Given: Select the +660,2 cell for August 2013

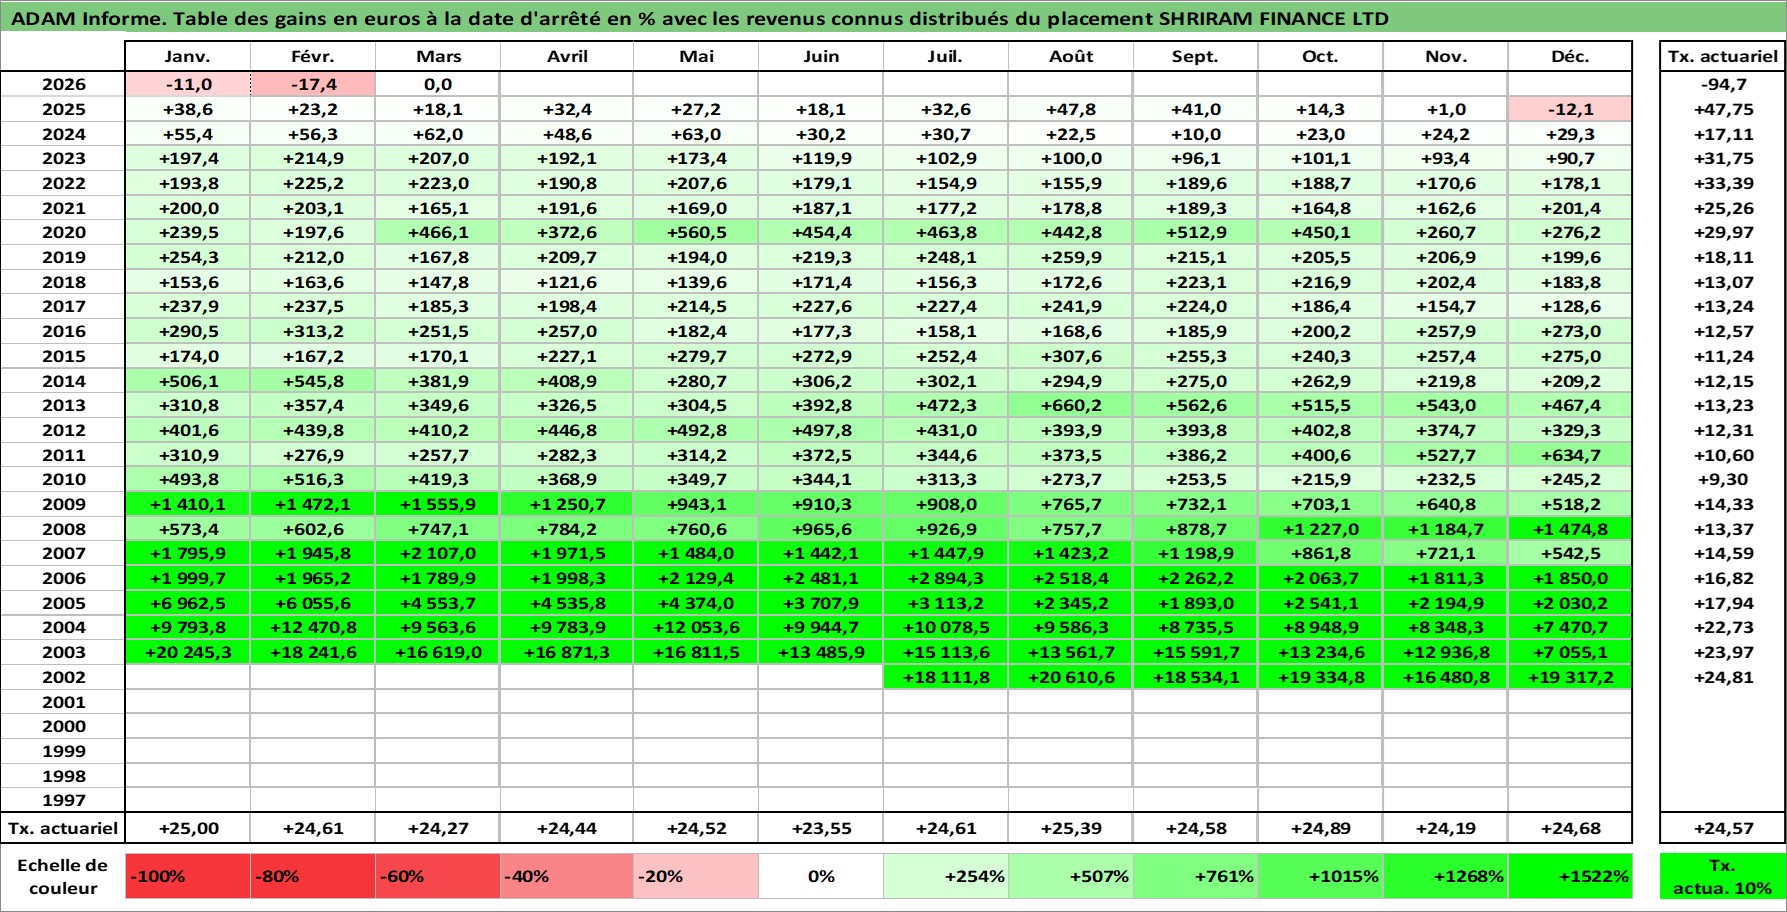Looking at the screenshot, I should click(x=1071, y=405).
